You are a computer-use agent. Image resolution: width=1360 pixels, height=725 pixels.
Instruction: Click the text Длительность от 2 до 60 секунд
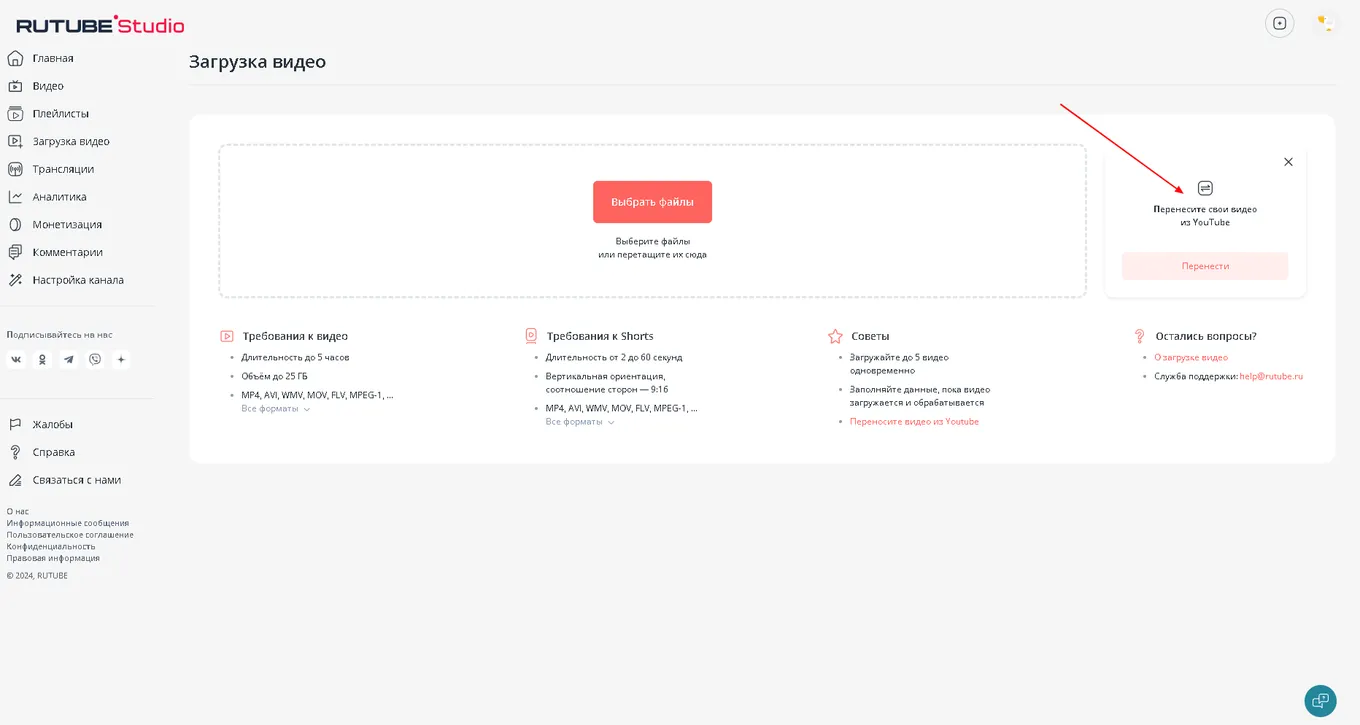click(x=614, y=357)
